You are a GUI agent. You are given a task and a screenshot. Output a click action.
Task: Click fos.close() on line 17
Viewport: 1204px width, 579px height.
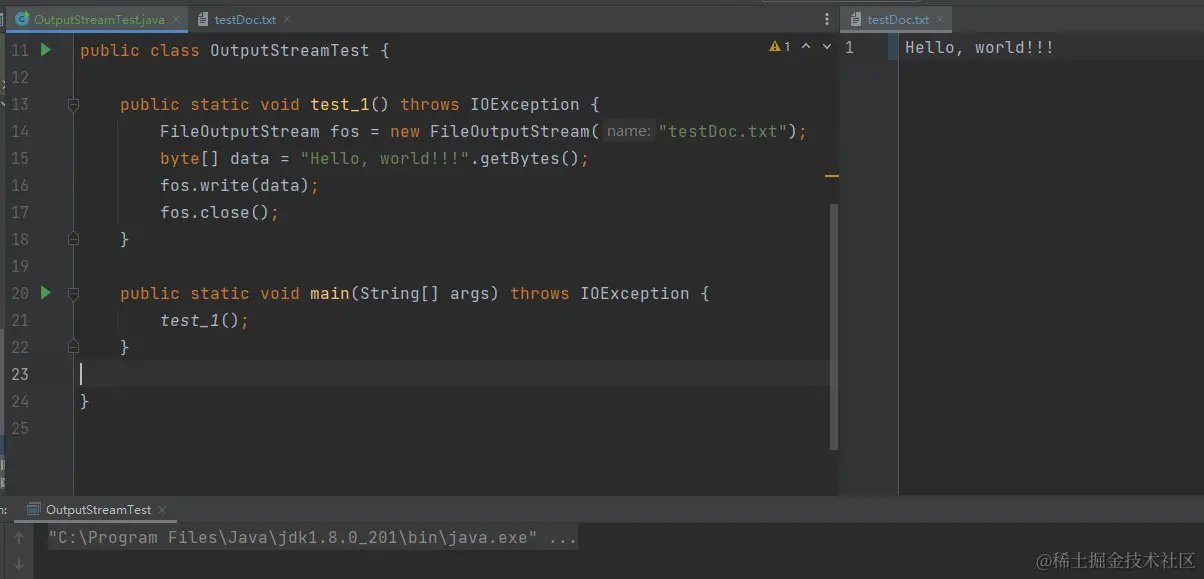point(215,212)
